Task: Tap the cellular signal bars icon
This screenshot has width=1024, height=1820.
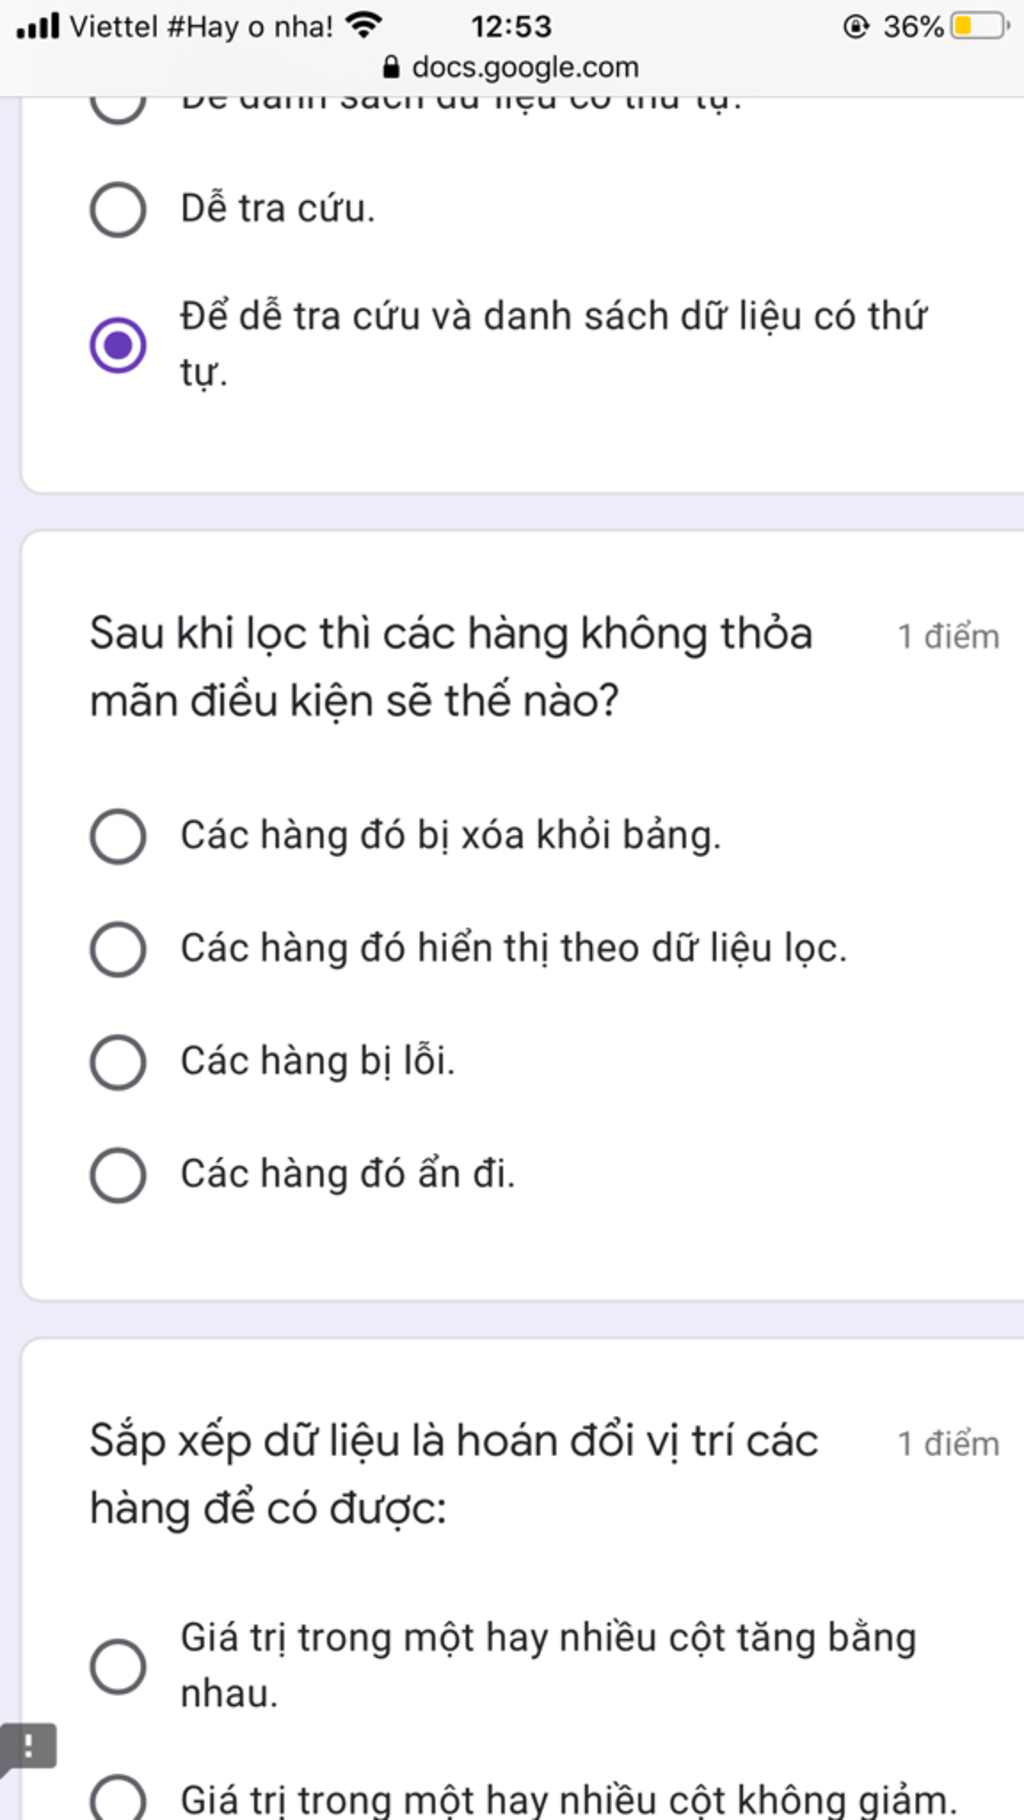Action: [x=38, y=25]
